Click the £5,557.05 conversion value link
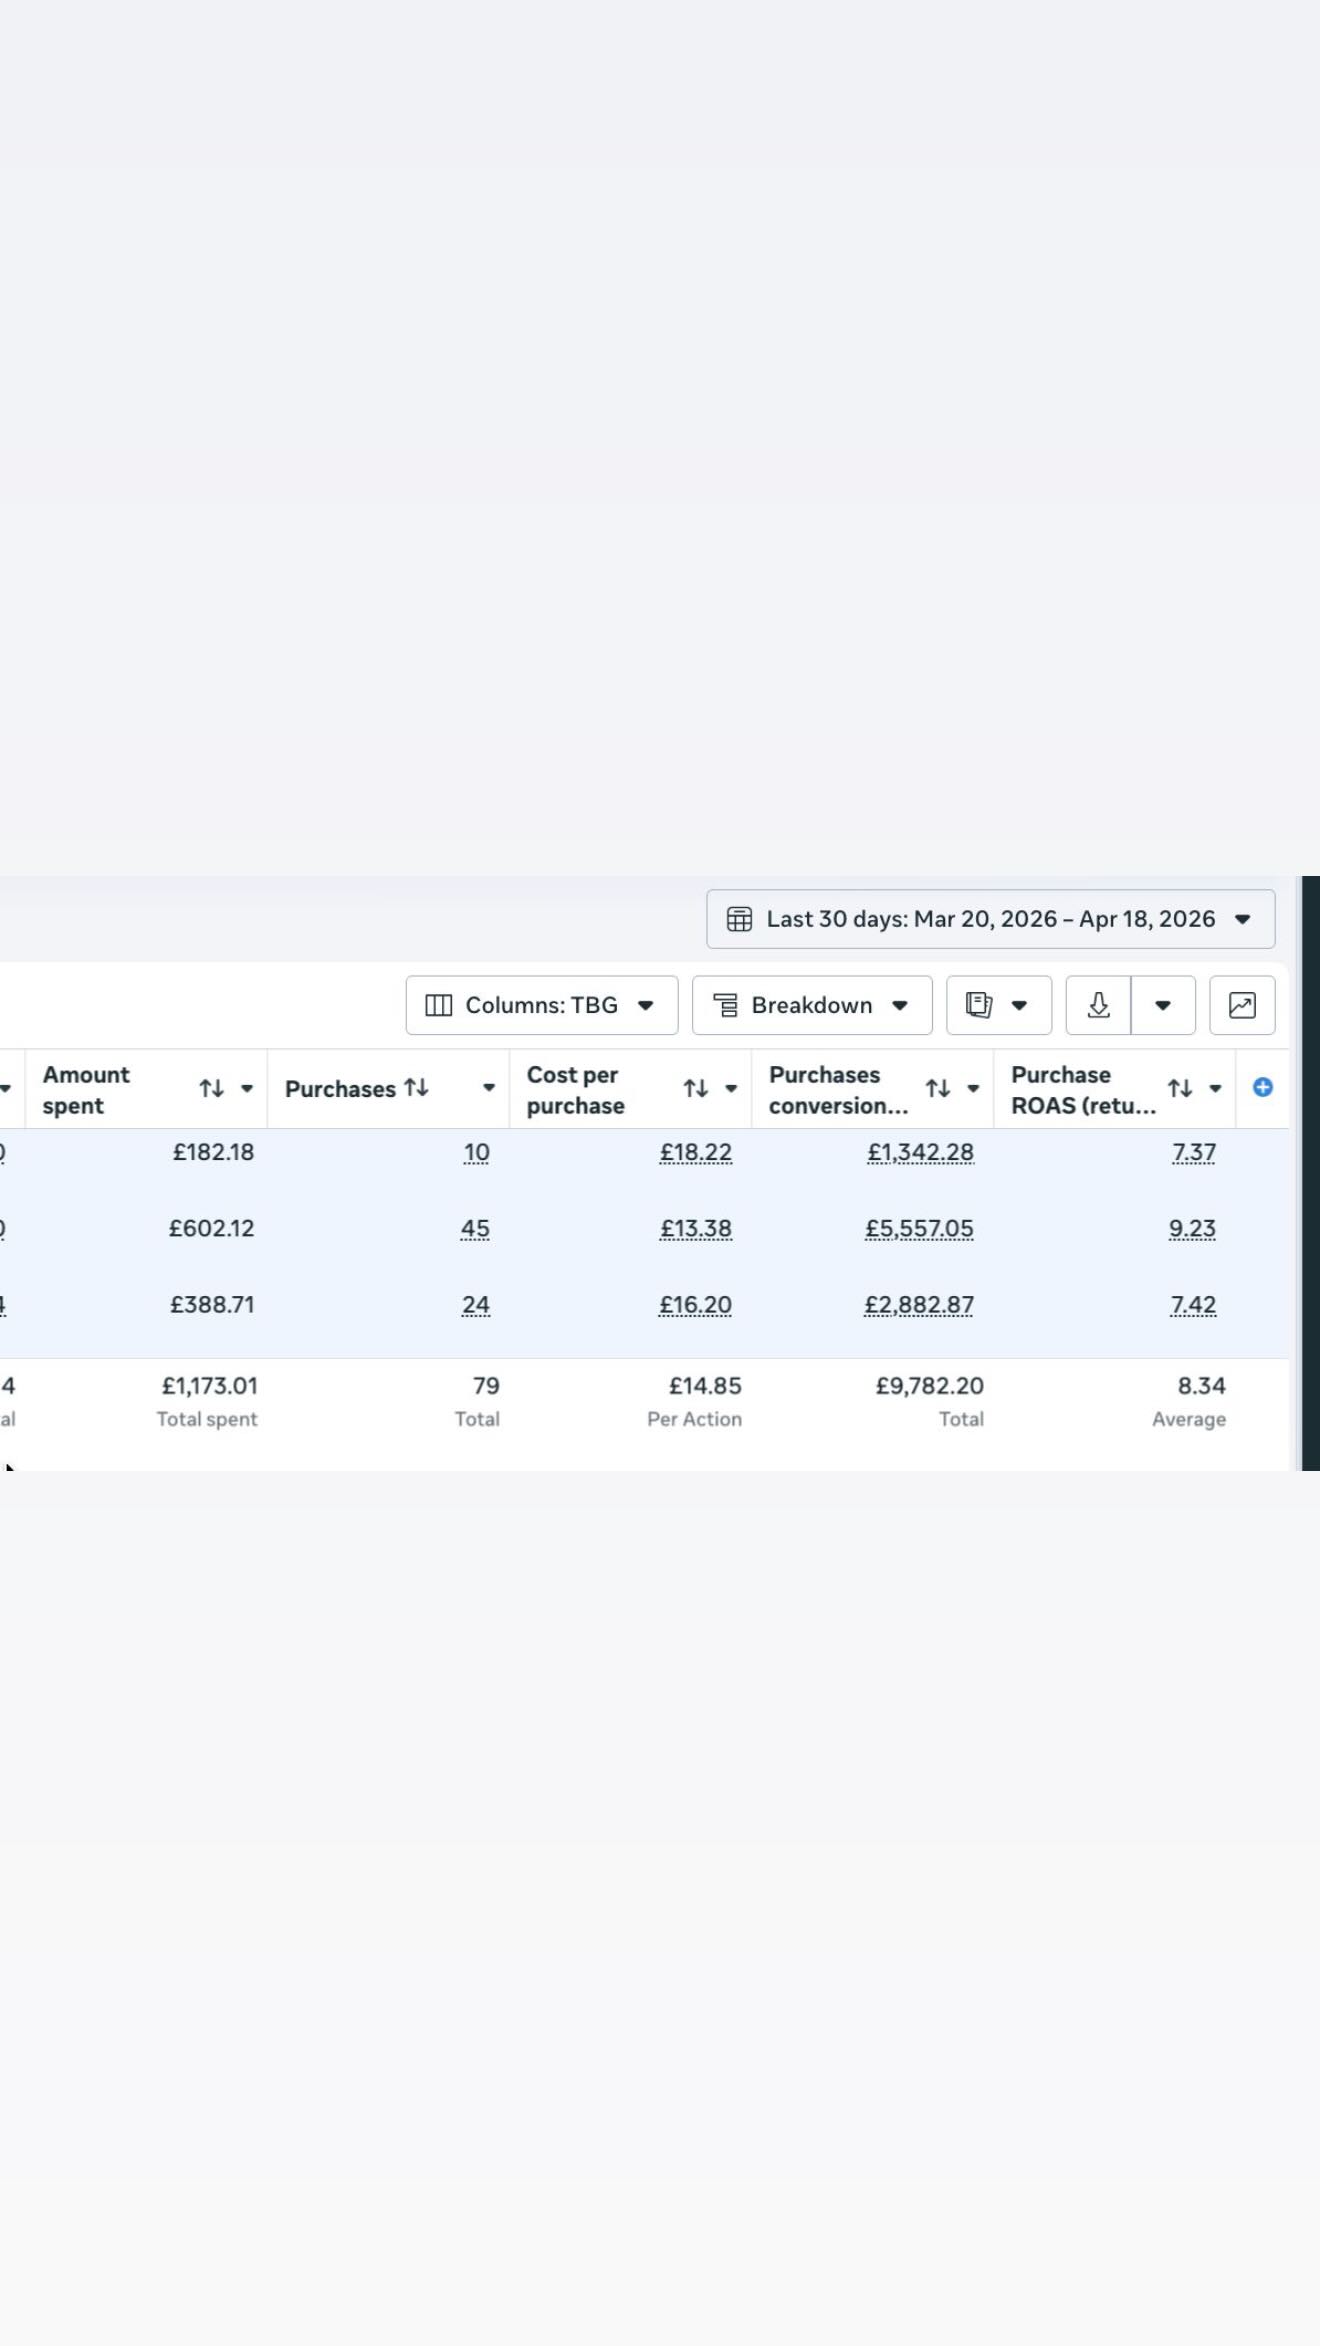 [919, 1229]
